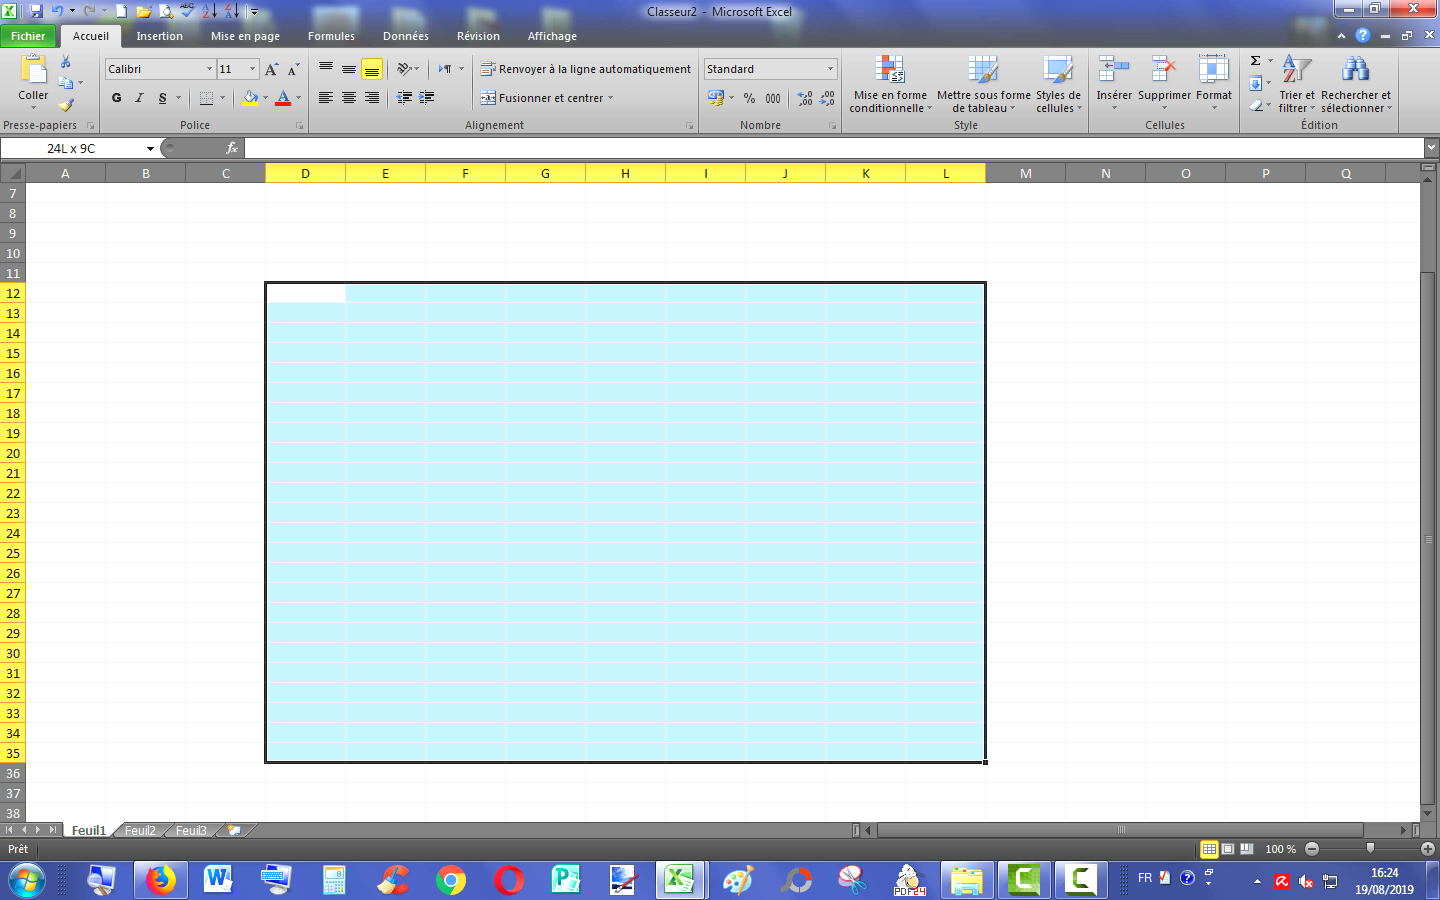Switch to the Feuil2 sheet tab
This screenshot has width=1440, height=900.
tap(141, 830)
